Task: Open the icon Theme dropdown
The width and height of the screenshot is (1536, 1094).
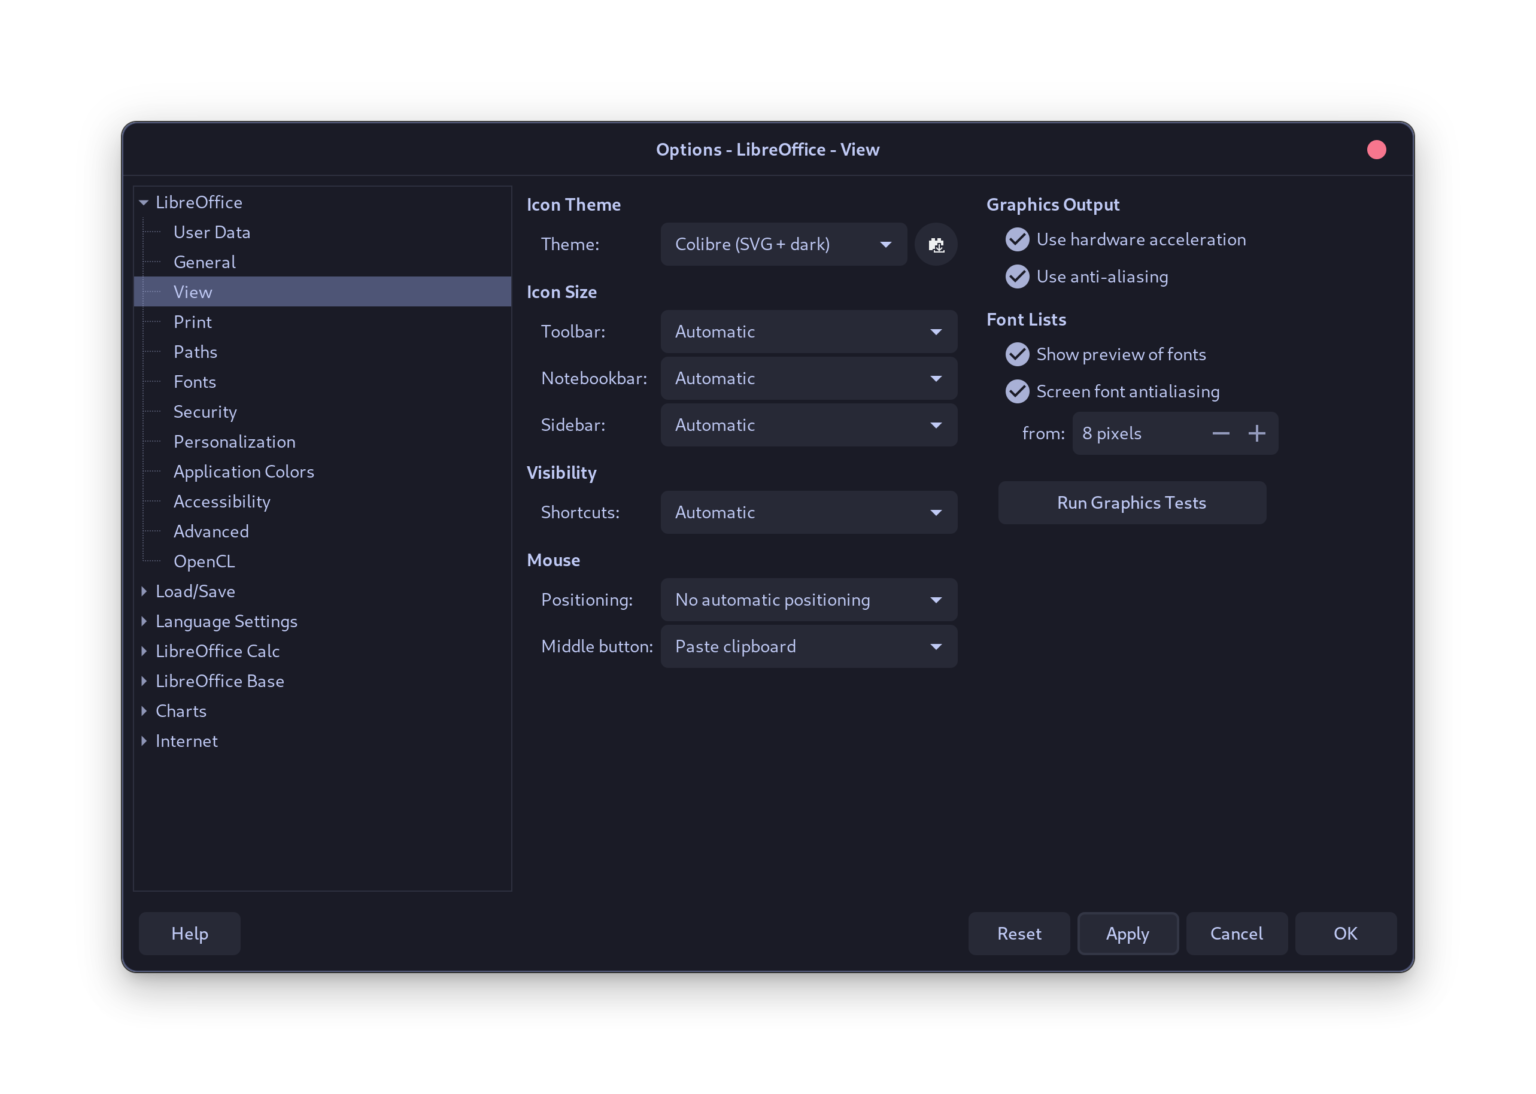Action: (x=783, y=245)
